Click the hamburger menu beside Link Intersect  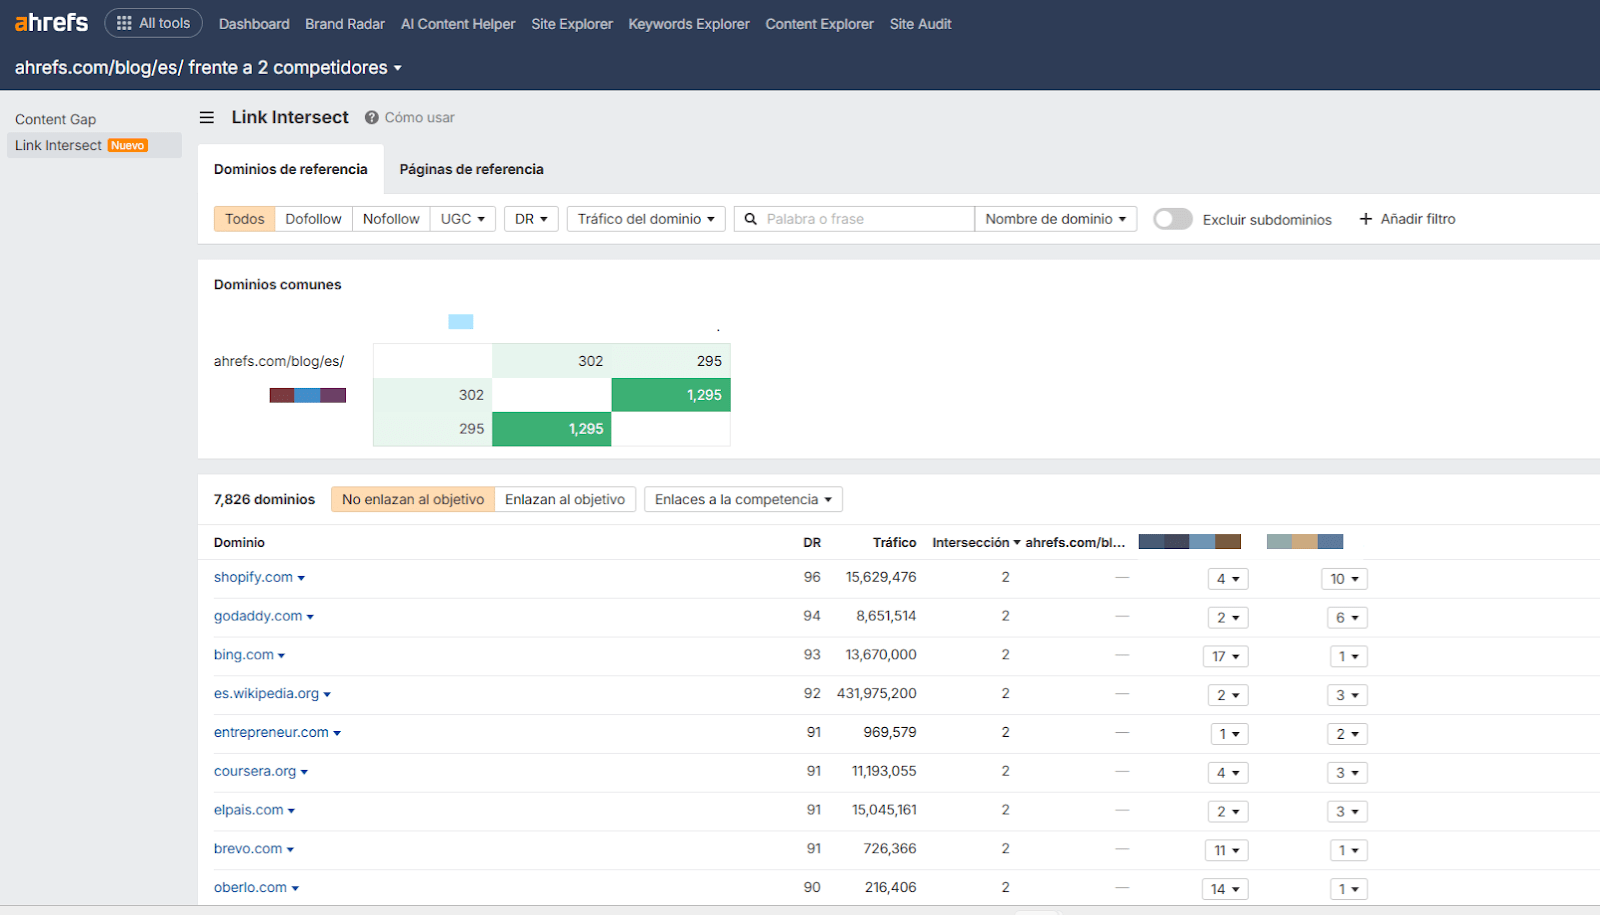(x=207, y=118)
